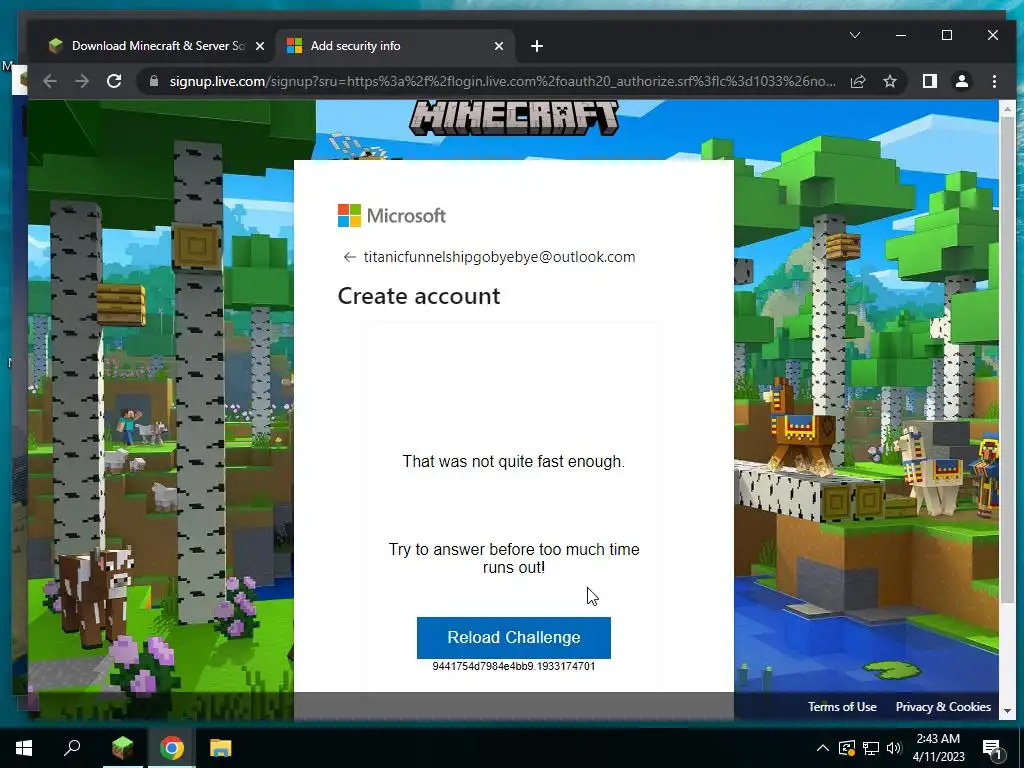
Task: Click the browser forward arrow
Action: point(82,81)
